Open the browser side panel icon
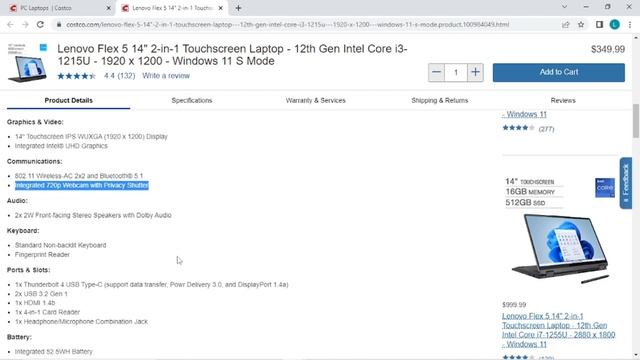 (599, 24)
